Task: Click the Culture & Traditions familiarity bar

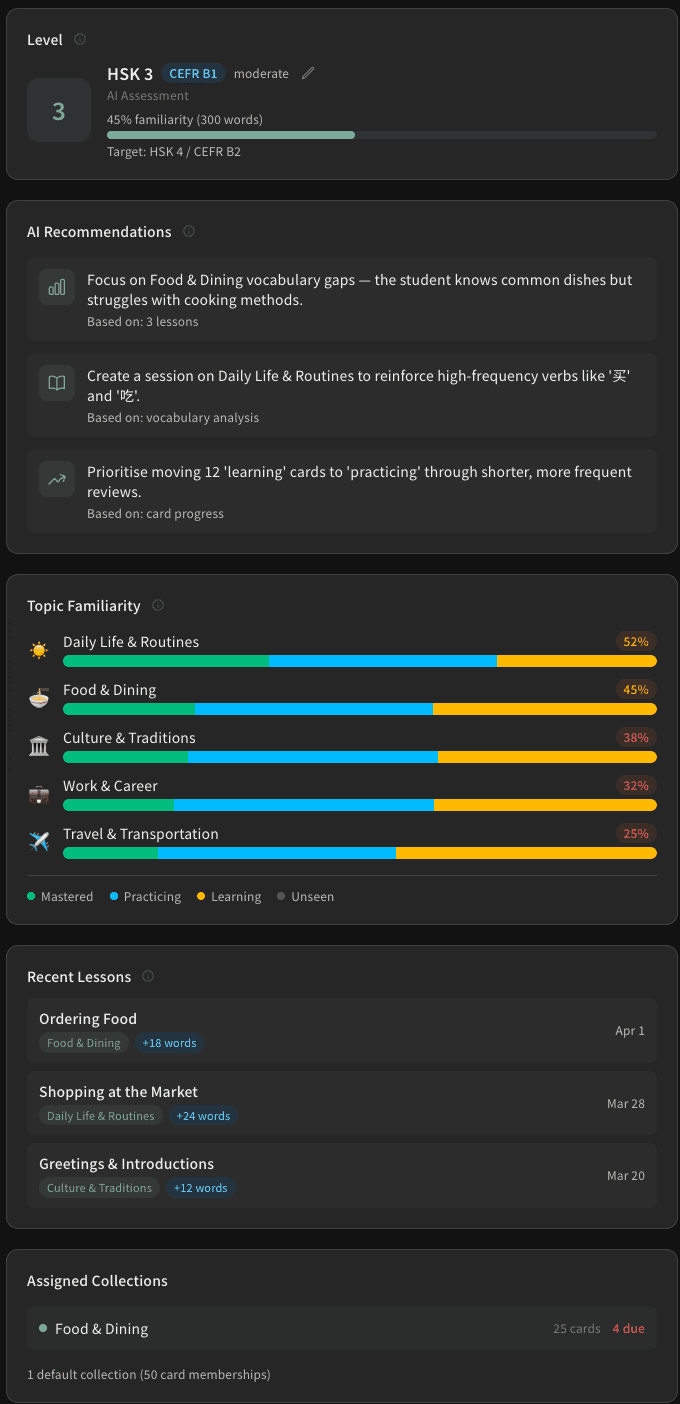Action: click(x=360, y=757)
